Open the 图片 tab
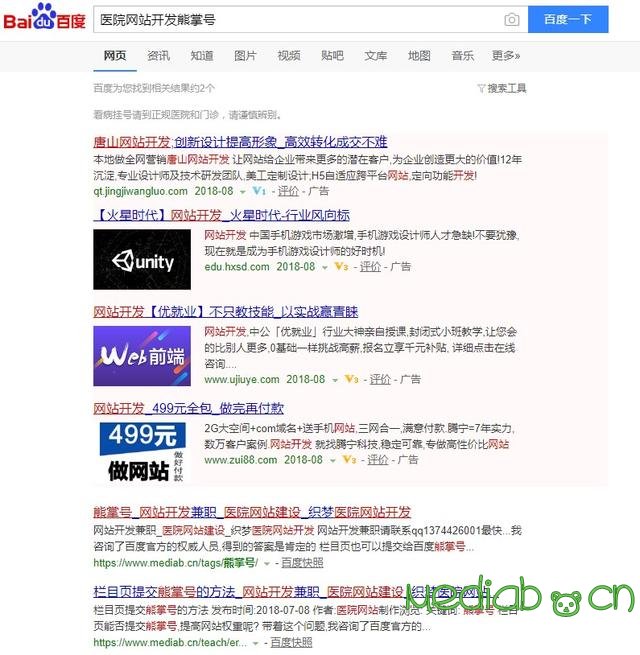This screenshot has width=640, height=655. click(x=245, y=56)
